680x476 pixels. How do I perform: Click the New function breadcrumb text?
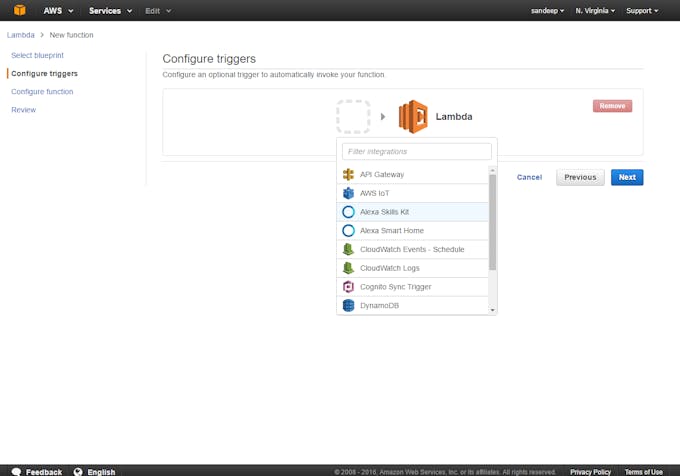(71, 35)
